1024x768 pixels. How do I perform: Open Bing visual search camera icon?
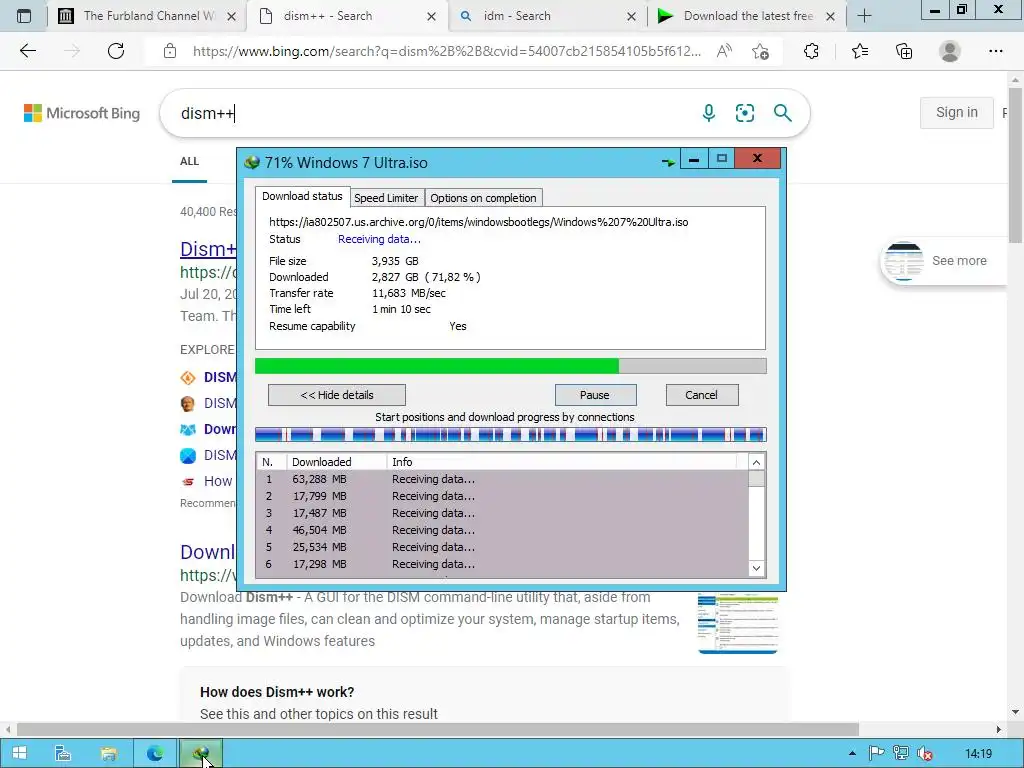(x=744, y=113)
